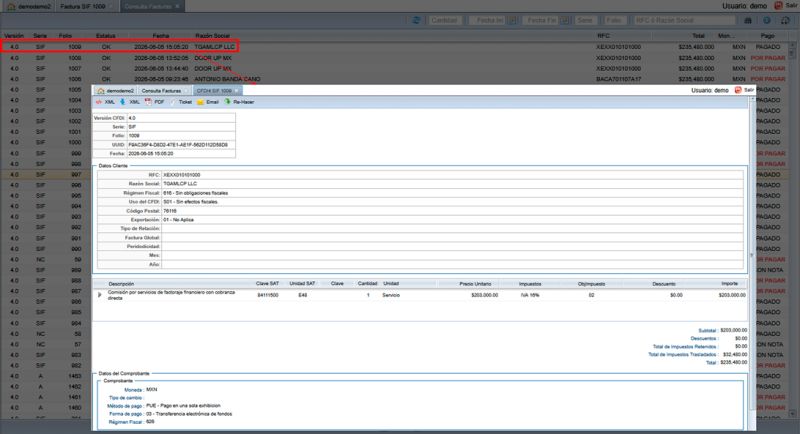
Task: Sort by the Versión column header
Action: point(14,36)
